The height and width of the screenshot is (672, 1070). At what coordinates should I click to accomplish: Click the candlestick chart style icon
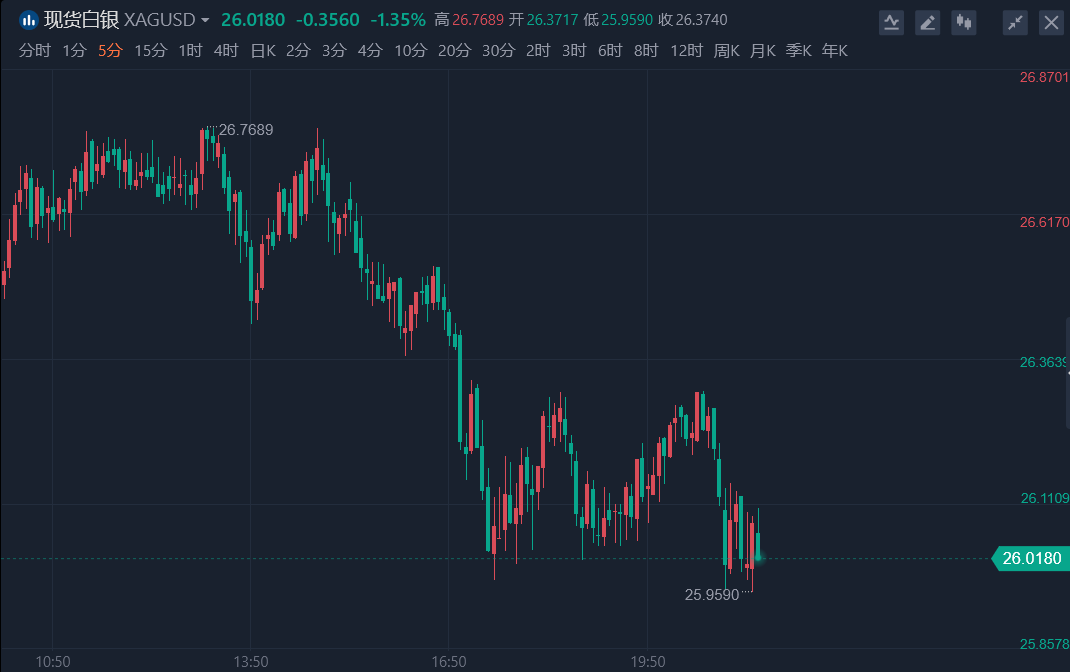coord(964,22)
